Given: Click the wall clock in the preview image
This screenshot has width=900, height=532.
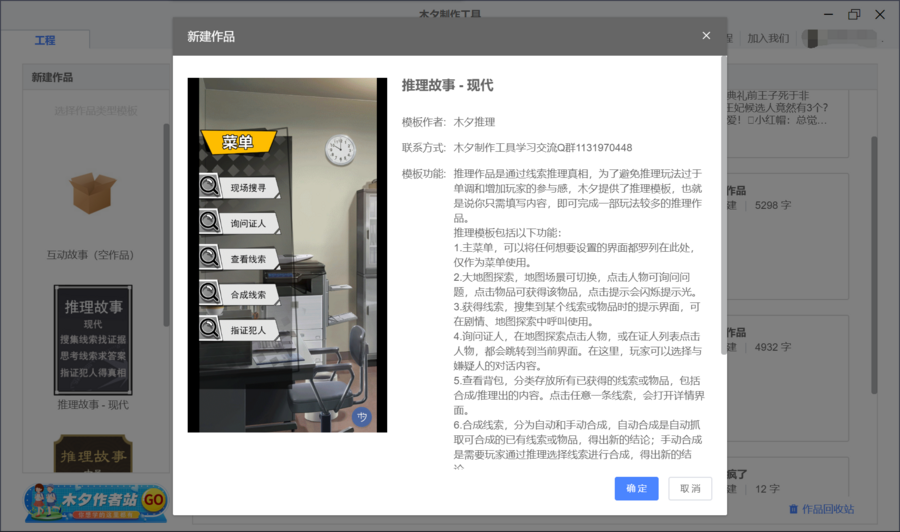Looking at the screenshot, I should [340, 150].
